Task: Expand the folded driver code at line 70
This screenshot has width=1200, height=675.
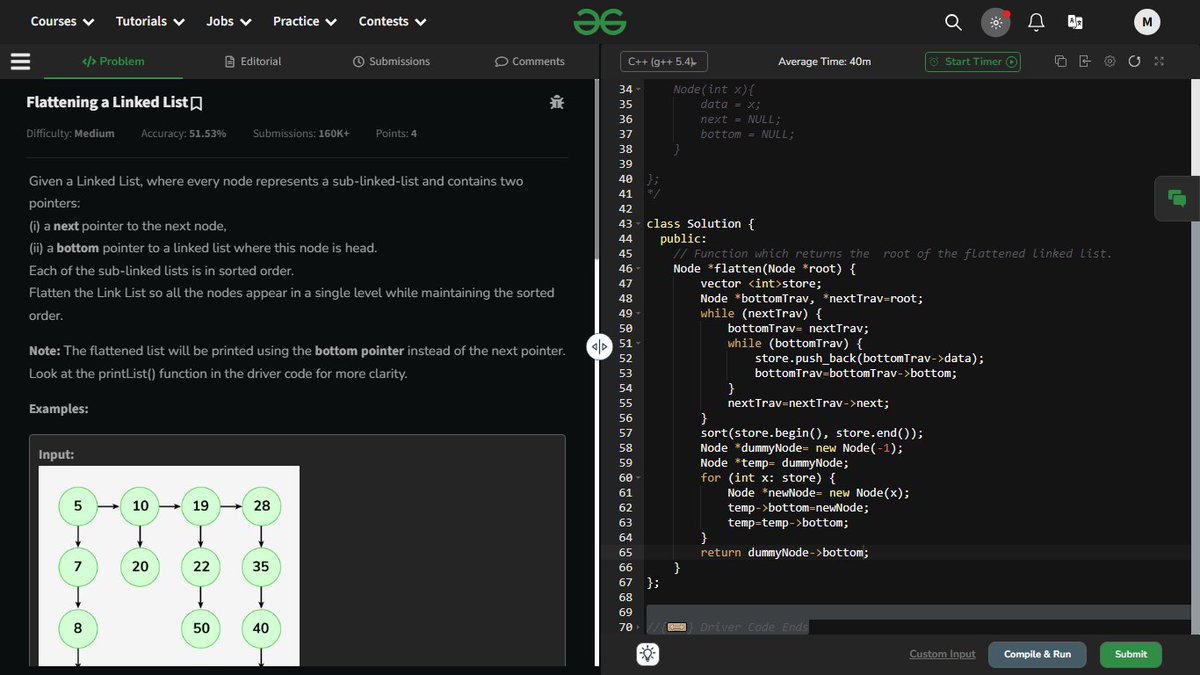Action: click(638, 628)
